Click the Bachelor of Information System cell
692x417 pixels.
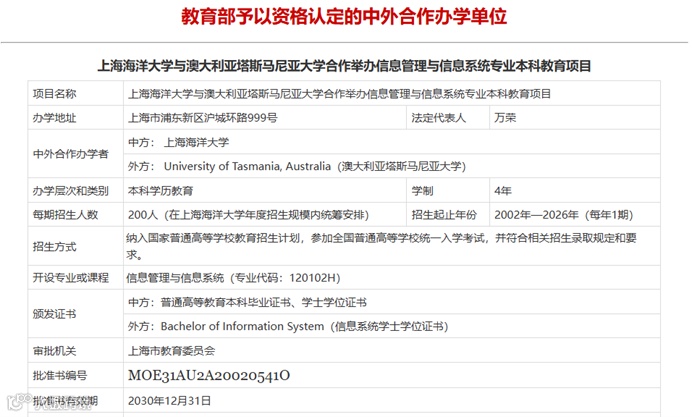click(x=392, y=326)
